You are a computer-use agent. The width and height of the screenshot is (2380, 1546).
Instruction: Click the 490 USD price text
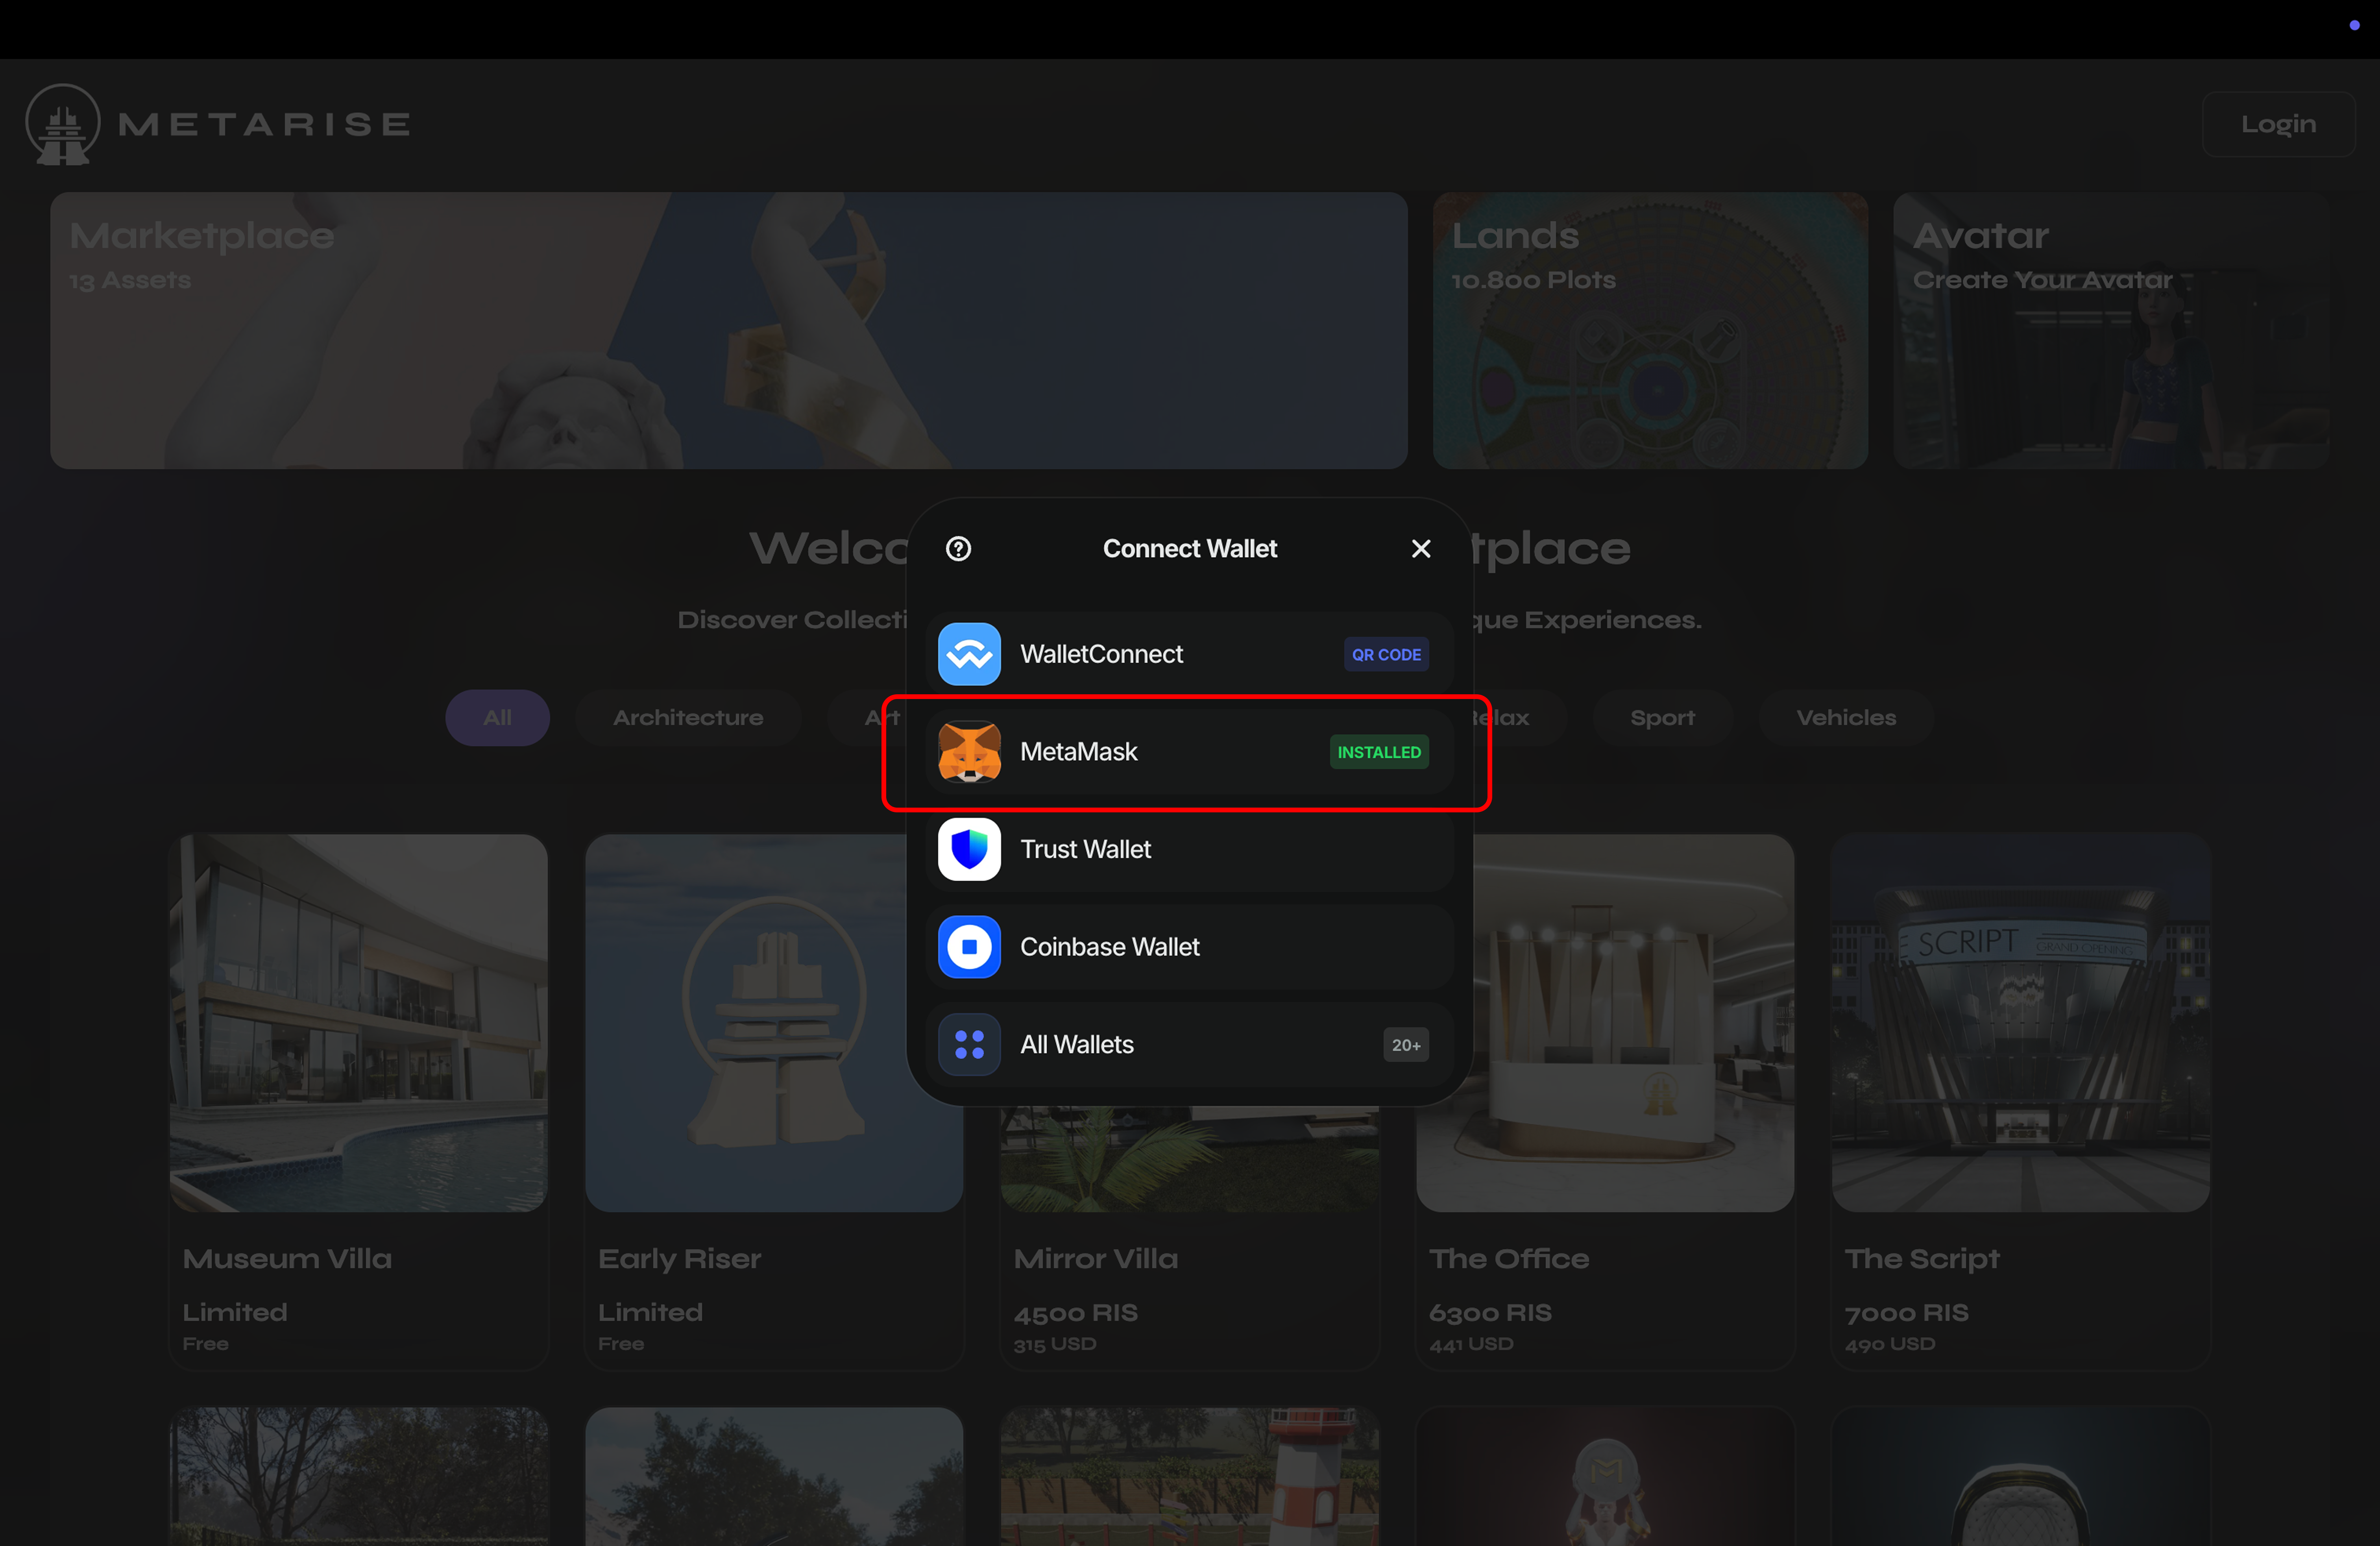tap(1890, 1345)
